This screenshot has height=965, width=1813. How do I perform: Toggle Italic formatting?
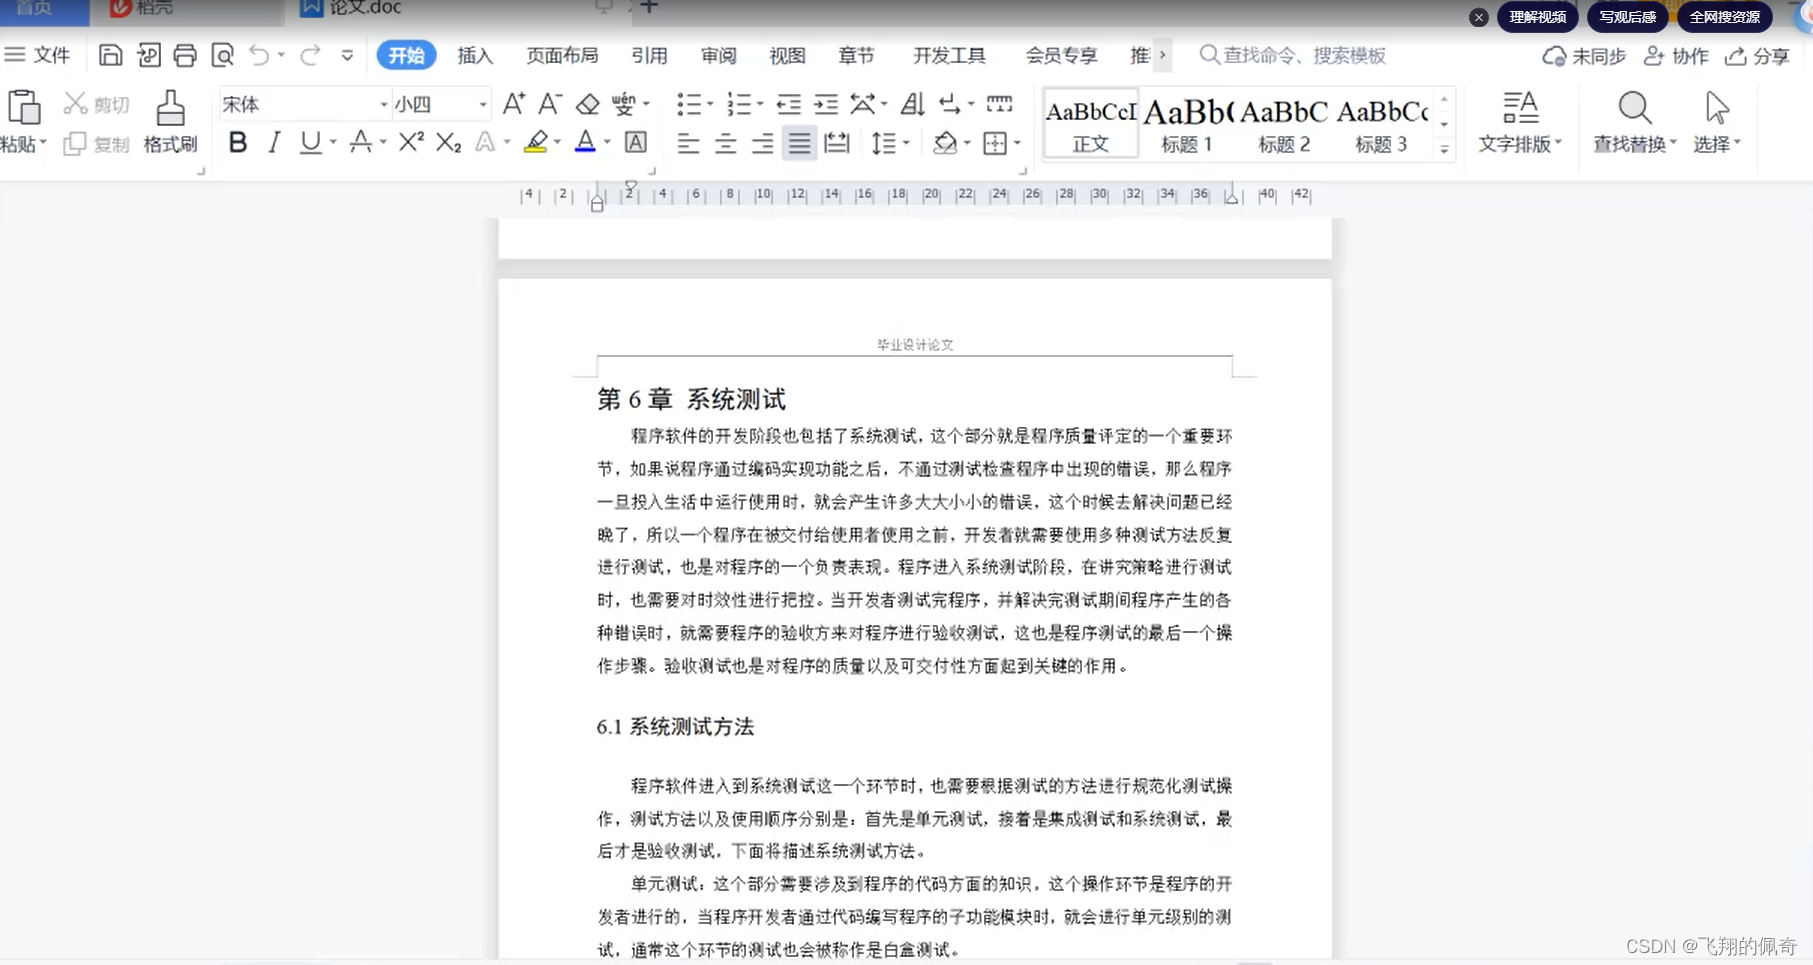pos(274,143)
